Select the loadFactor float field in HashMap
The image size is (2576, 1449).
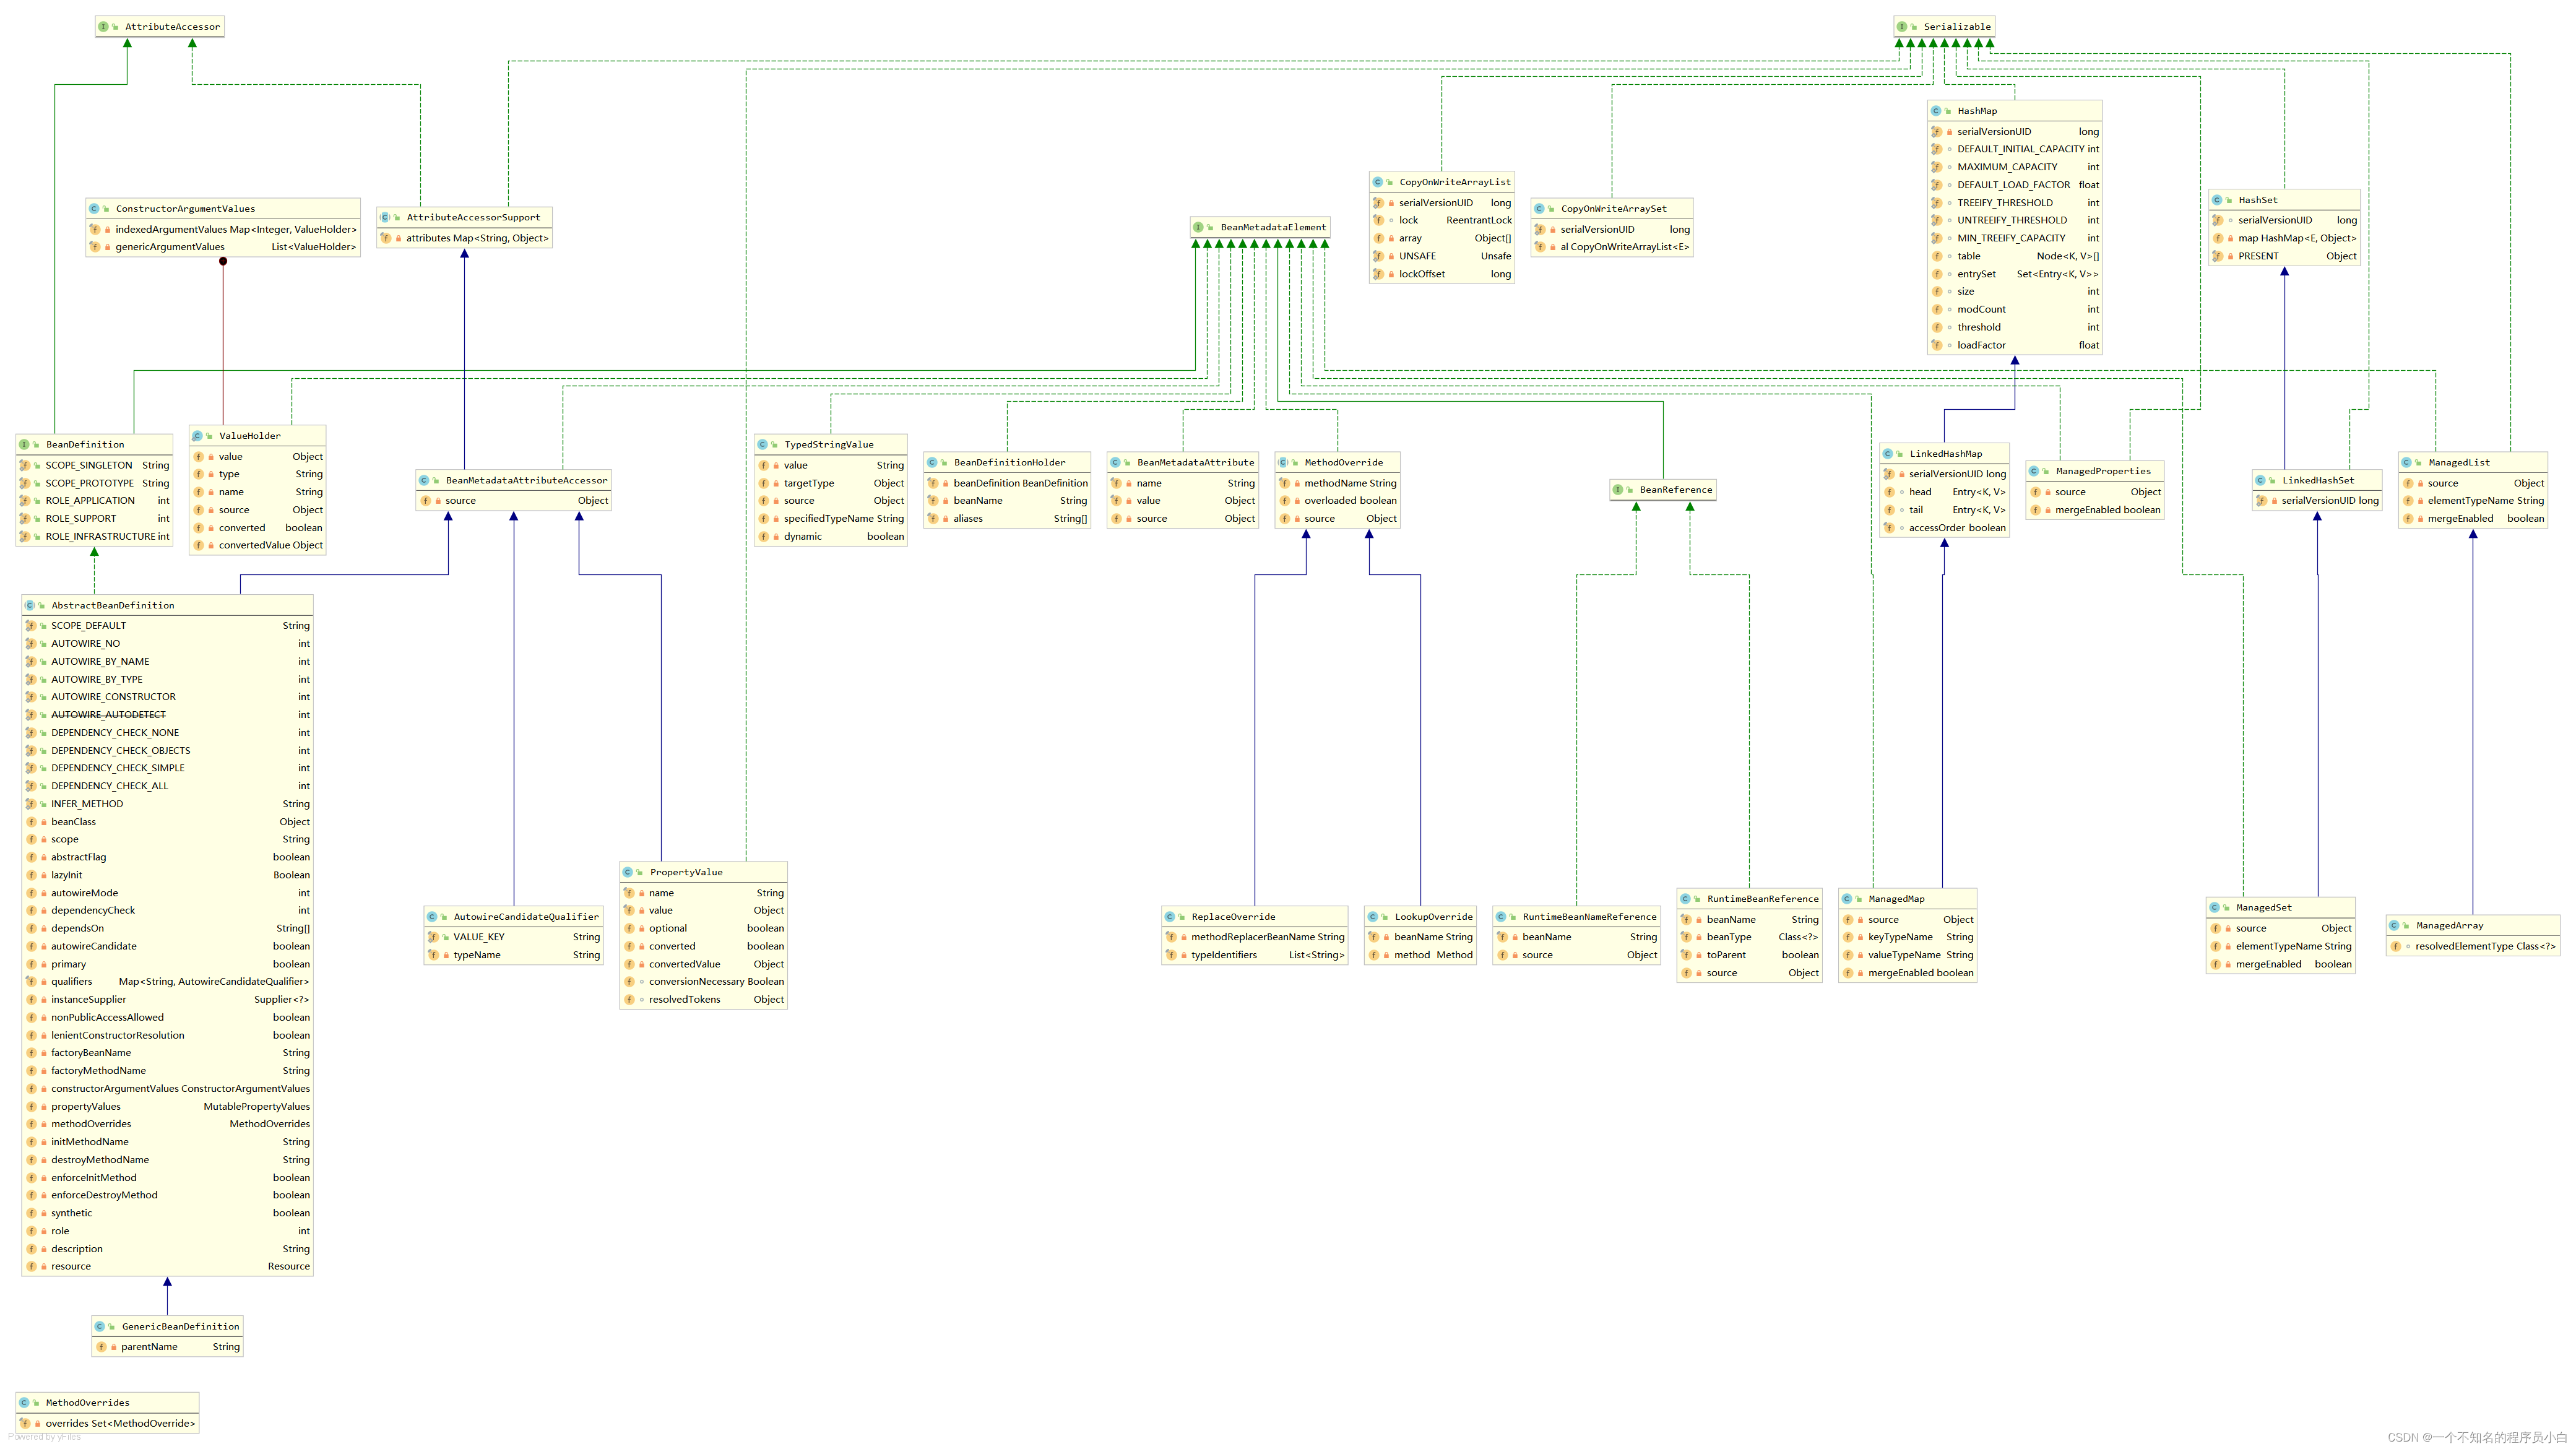pos(2015,346)
